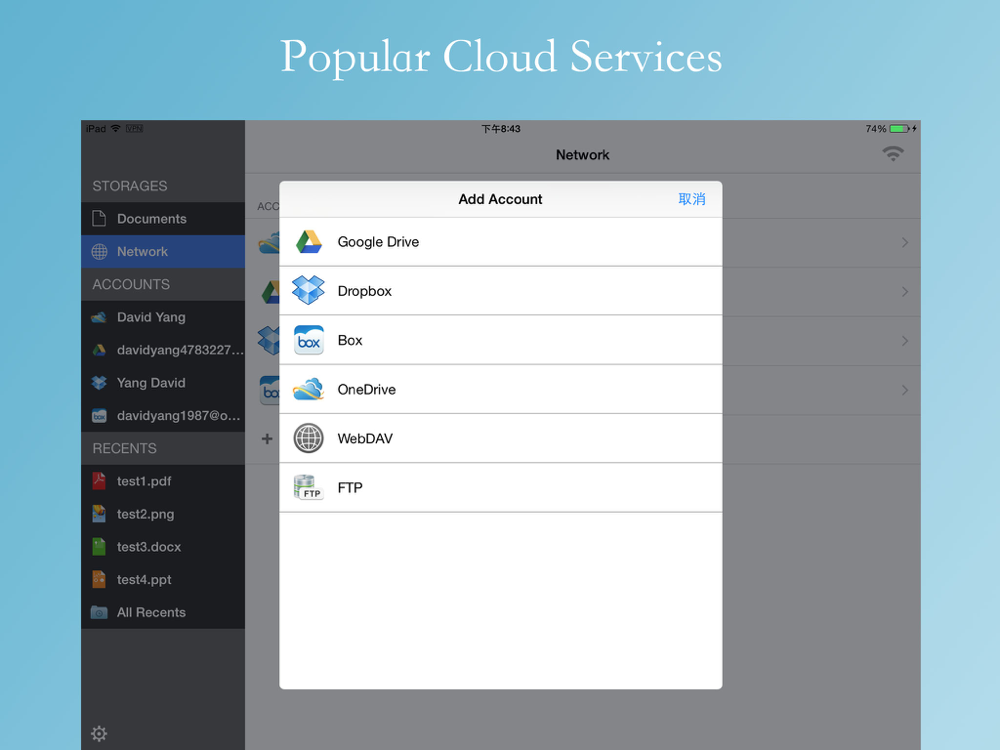Tap the WebDAV globe icon
Image resolution: width=1000 pixels, height=750 pixels.
[309, 438]
